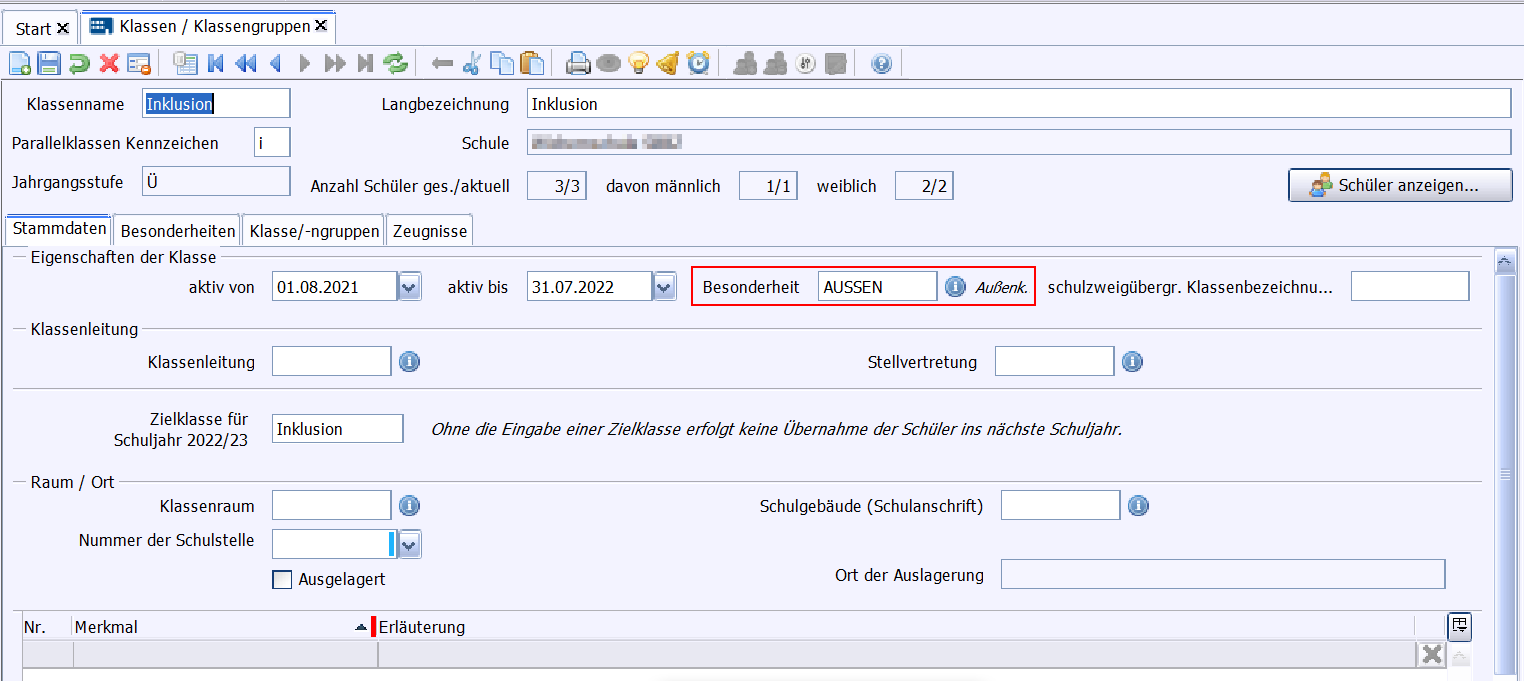Screen dimensions: 1524x681
Task: Jump to first record in toolbar
Action: coord(215,64)
